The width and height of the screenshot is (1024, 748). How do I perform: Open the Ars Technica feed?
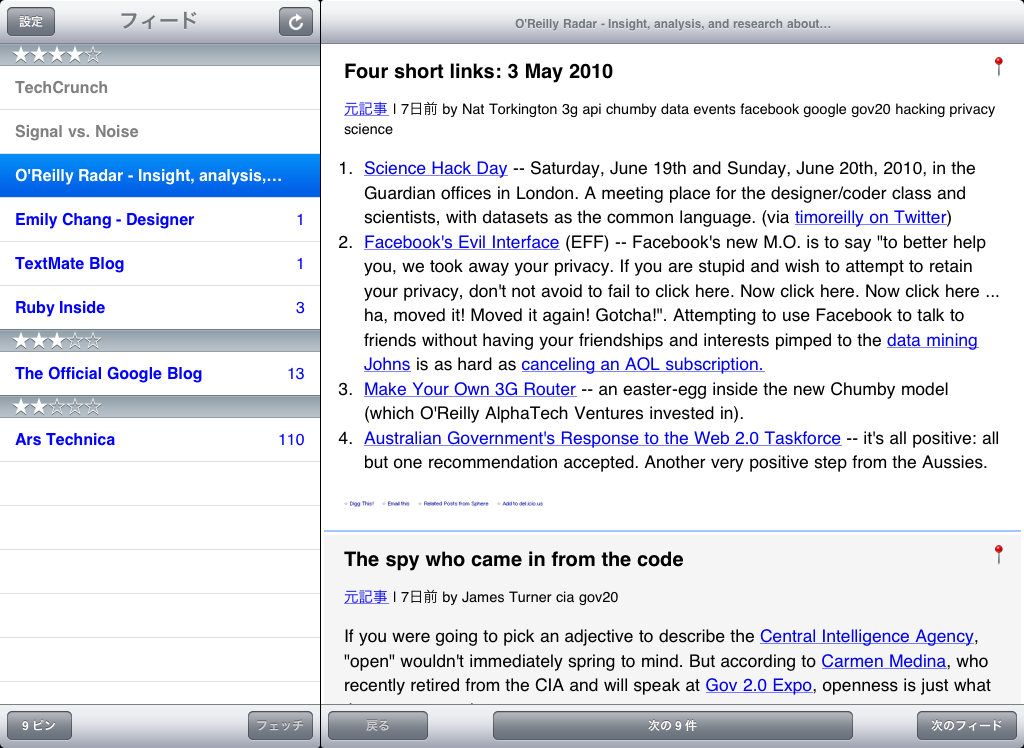pyautogui.click(x=160, y=439)
